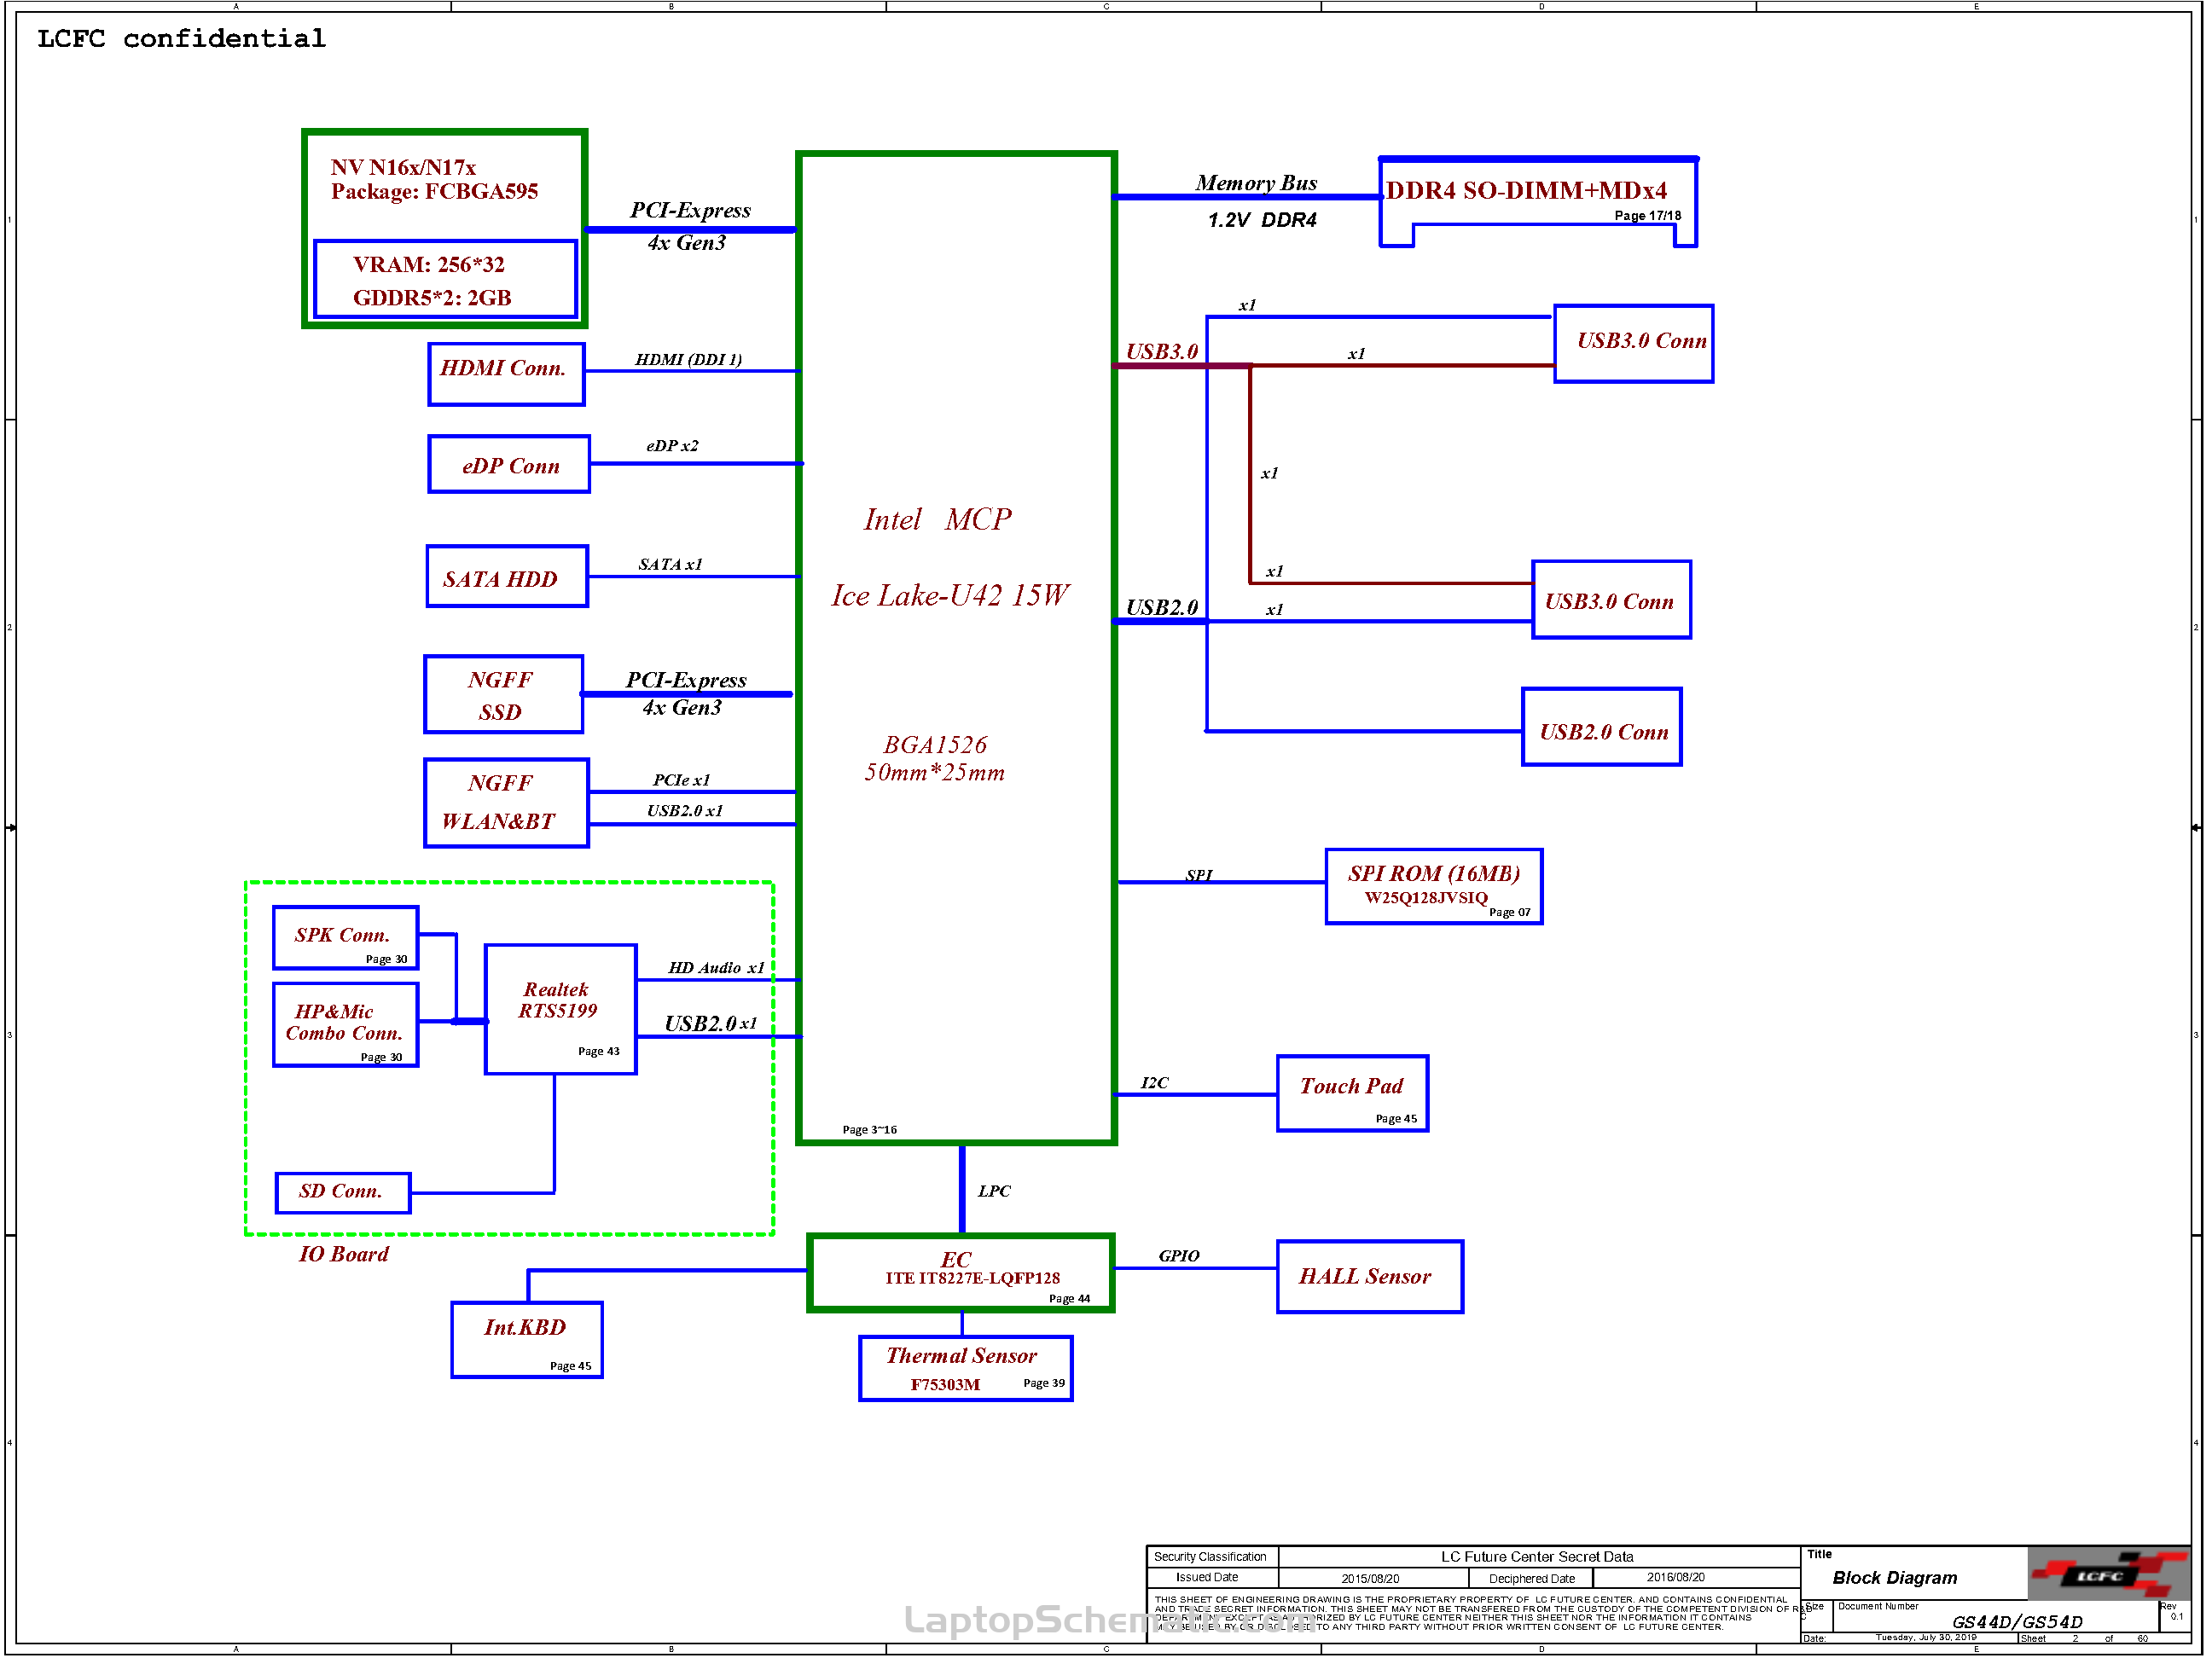Viewport: 2212px width, 1658px height.
Task: Select the Issued Date 2015/08/20 cell
Action: [1371, 1579]
